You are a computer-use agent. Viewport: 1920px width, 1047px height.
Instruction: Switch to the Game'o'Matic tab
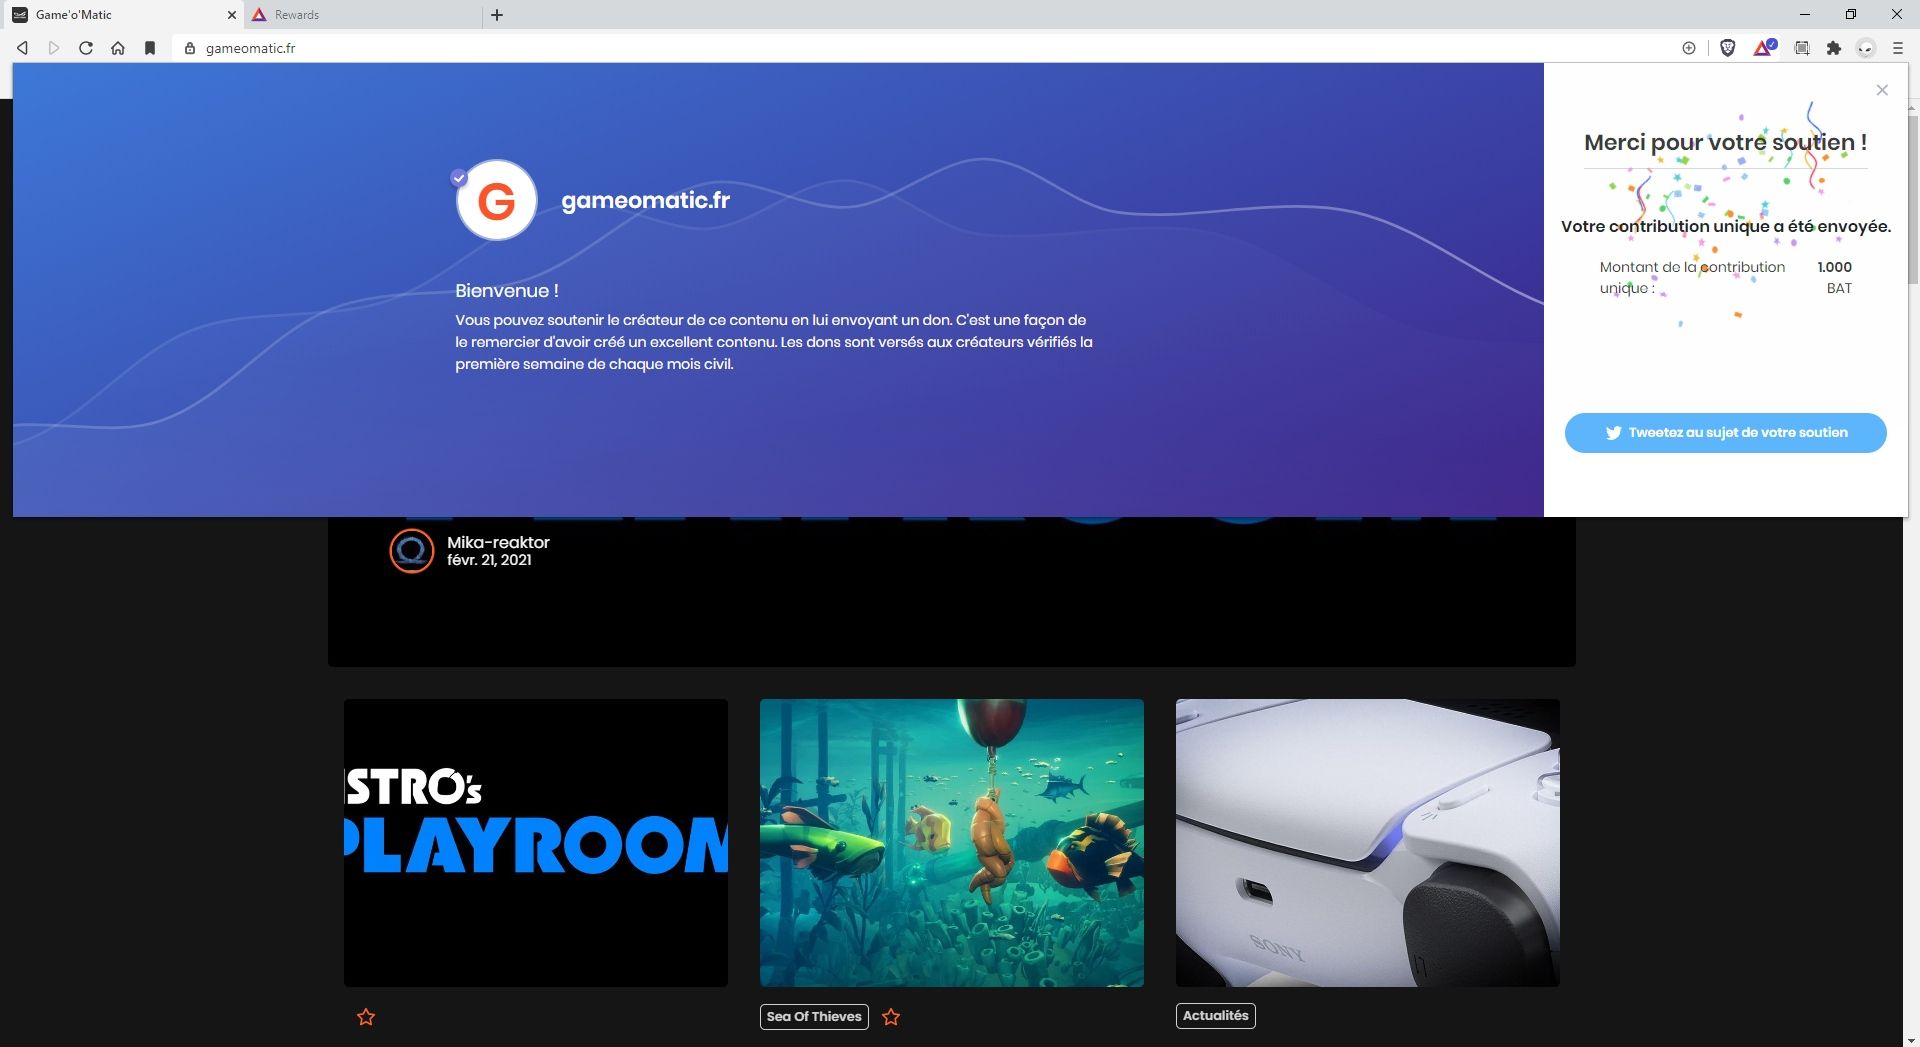coord(122,15)
